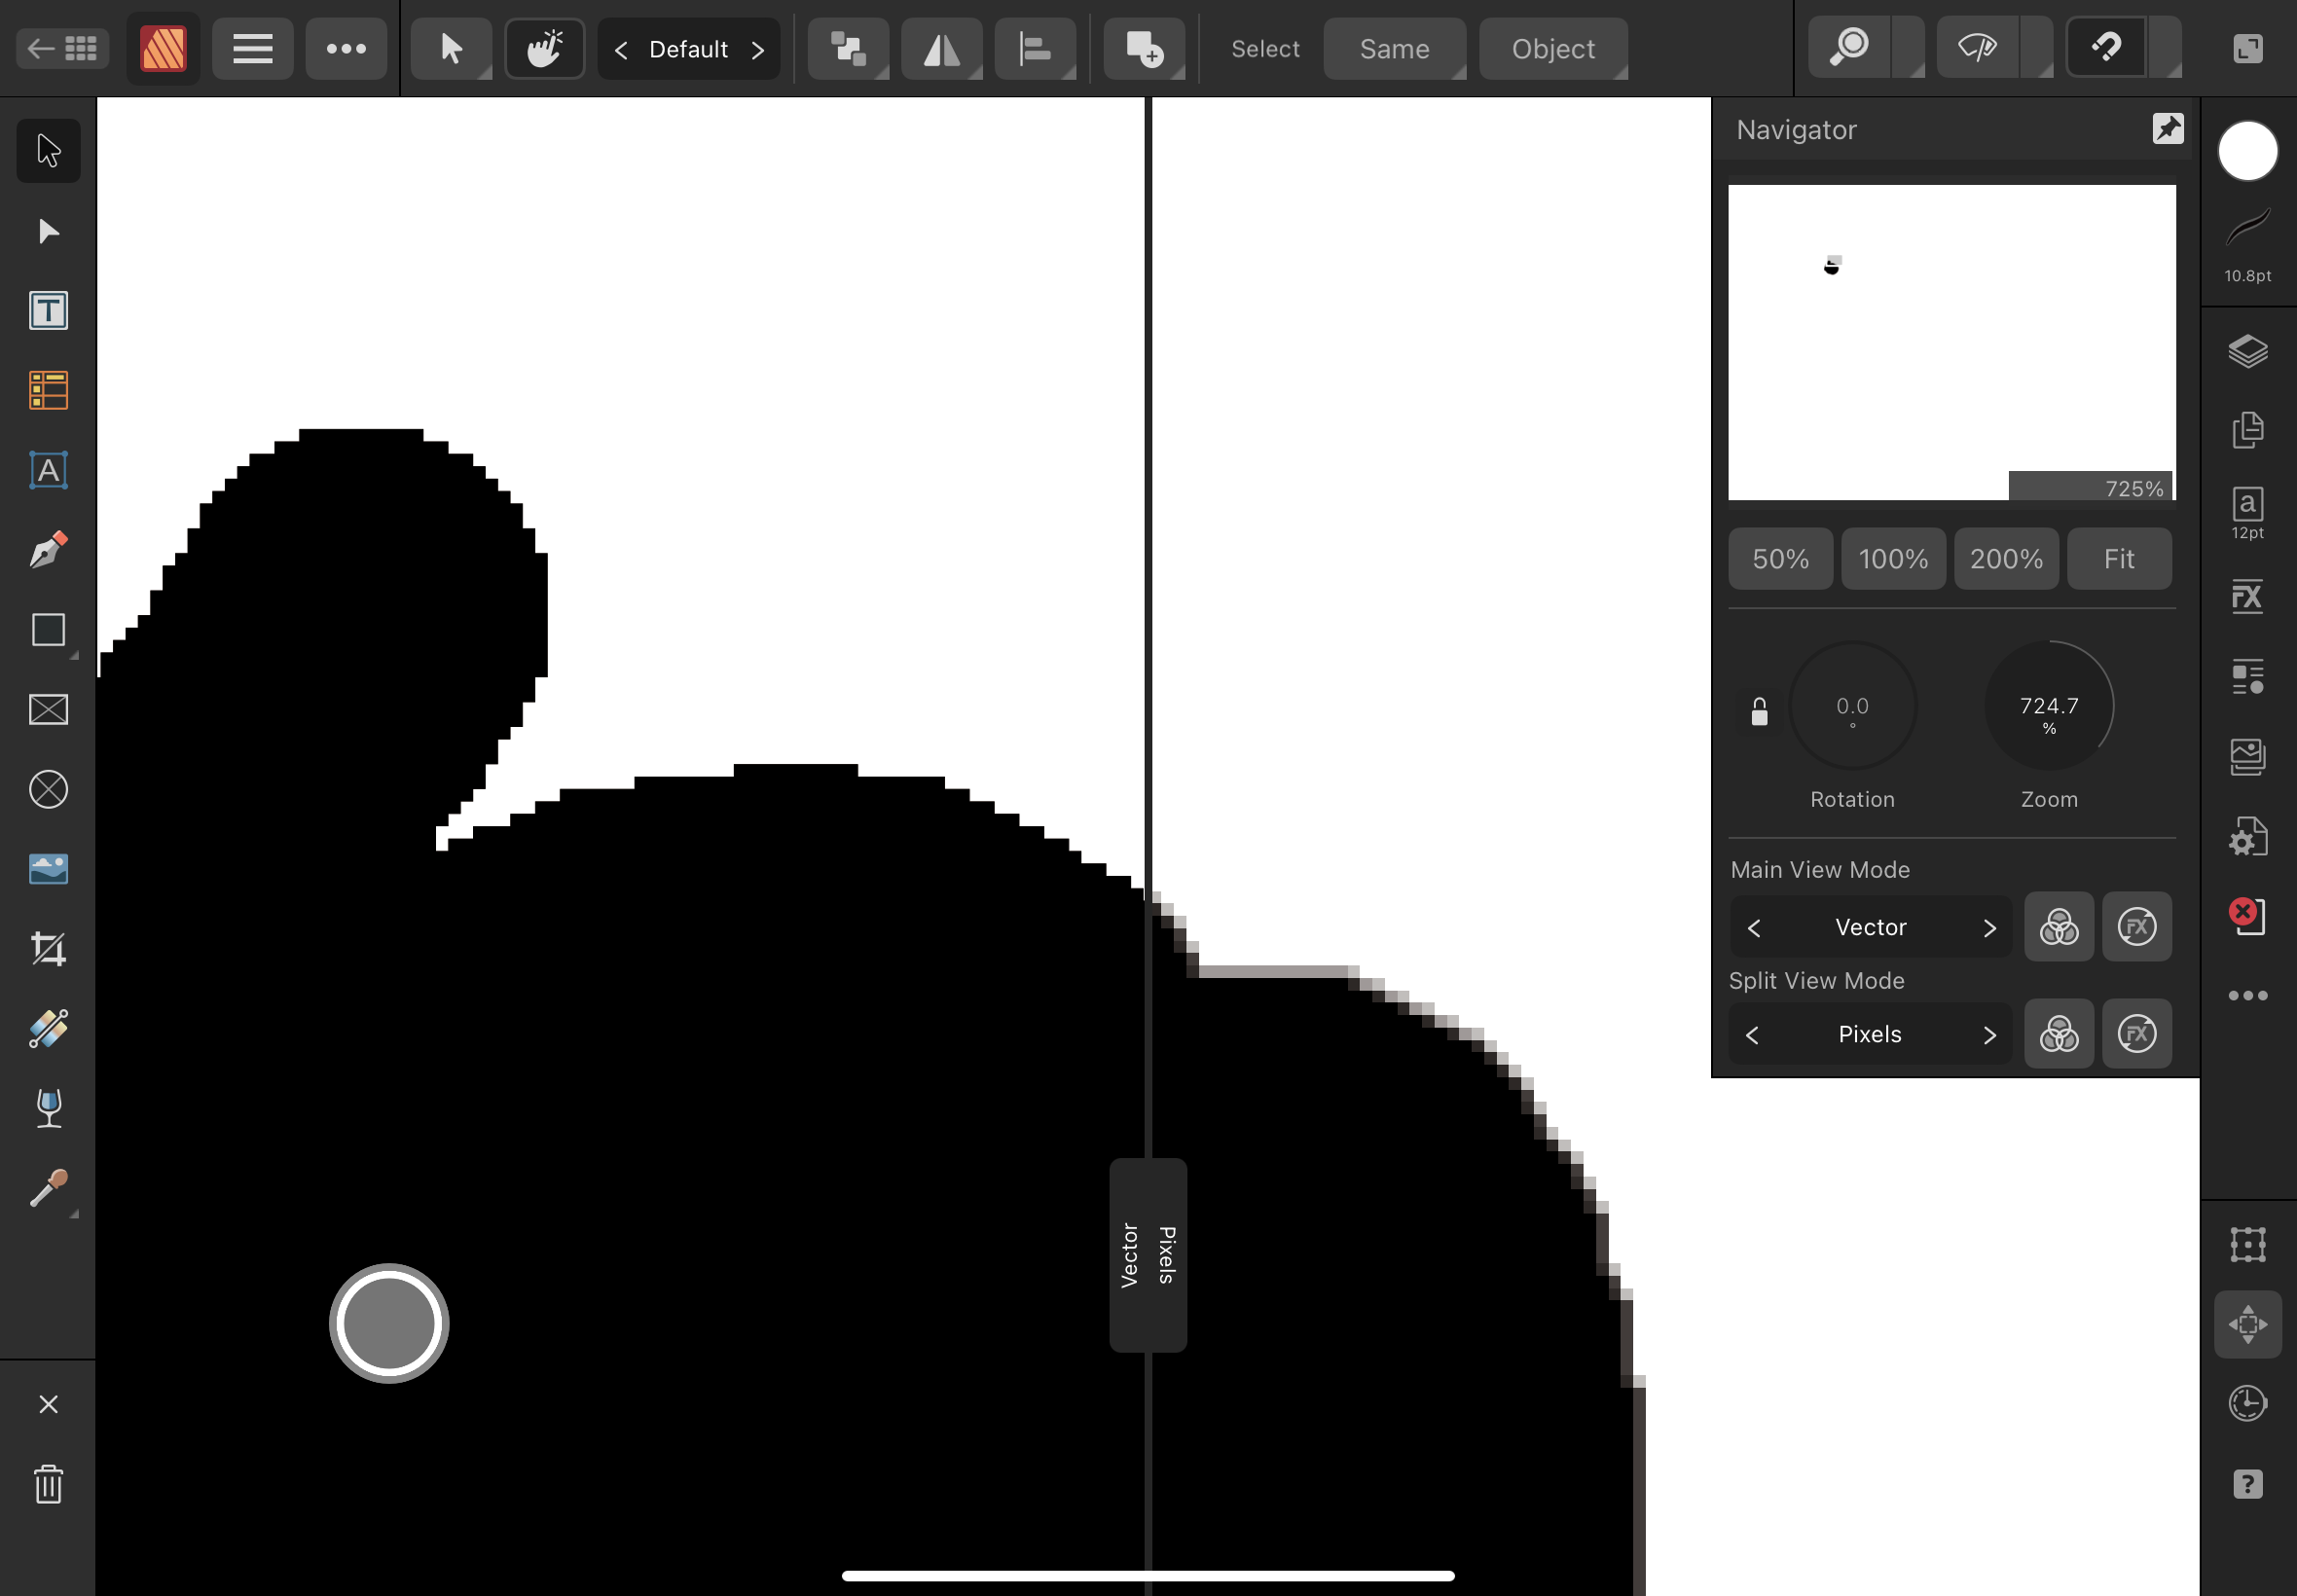Select the Move tool in left toolbar
Screen dimensions: 2297x1596
pos(48,151)
